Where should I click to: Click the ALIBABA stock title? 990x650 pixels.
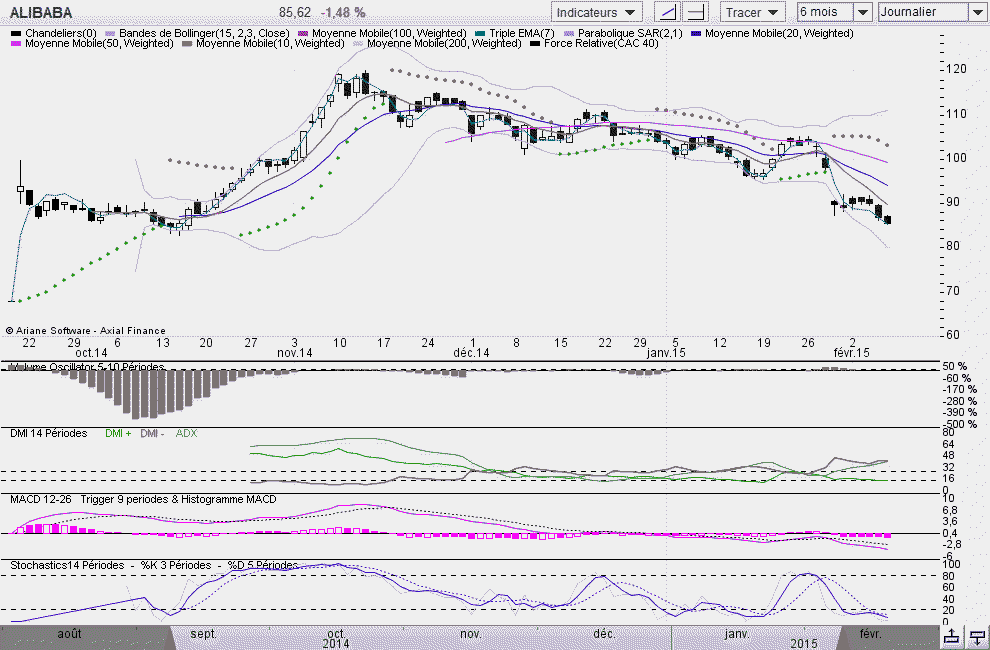pyautogui.click(x=40, y=12)
